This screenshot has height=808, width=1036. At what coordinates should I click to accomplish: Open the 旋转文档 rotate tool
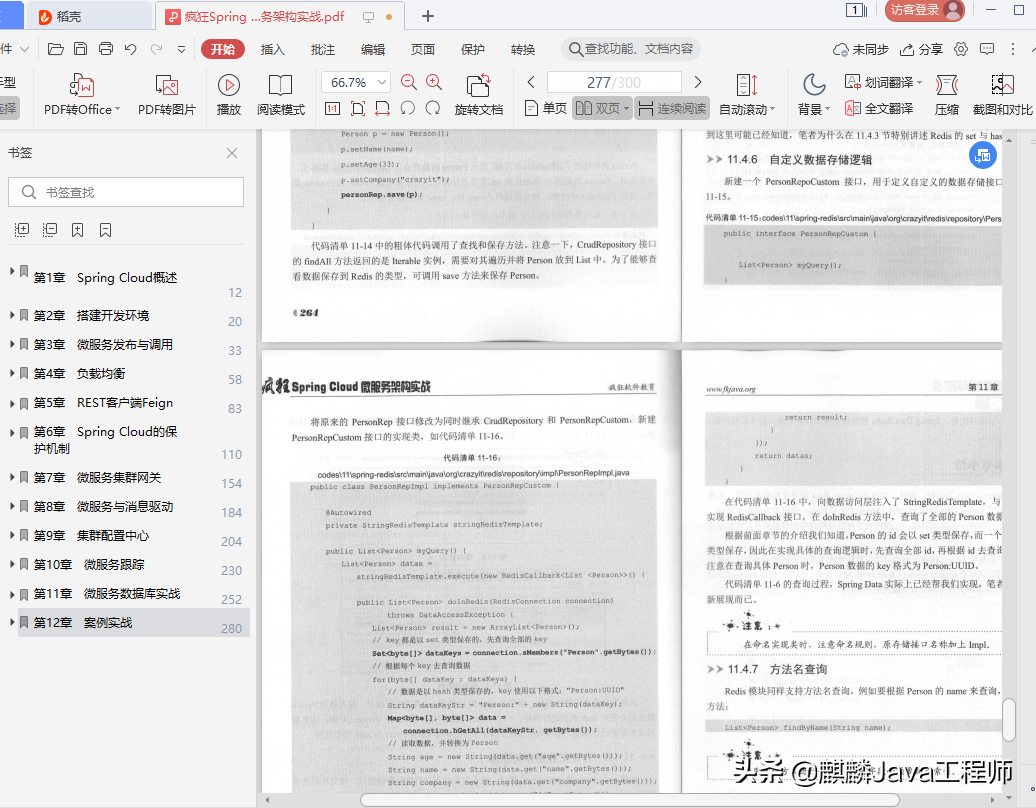(479, 95)
